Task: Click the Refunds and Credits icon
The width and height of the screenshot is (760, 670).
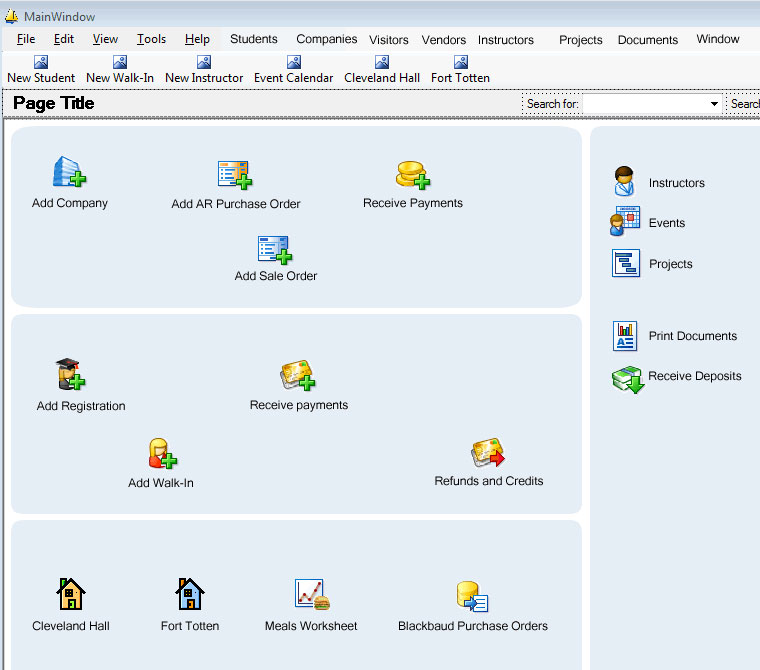Action: point(488,452)
